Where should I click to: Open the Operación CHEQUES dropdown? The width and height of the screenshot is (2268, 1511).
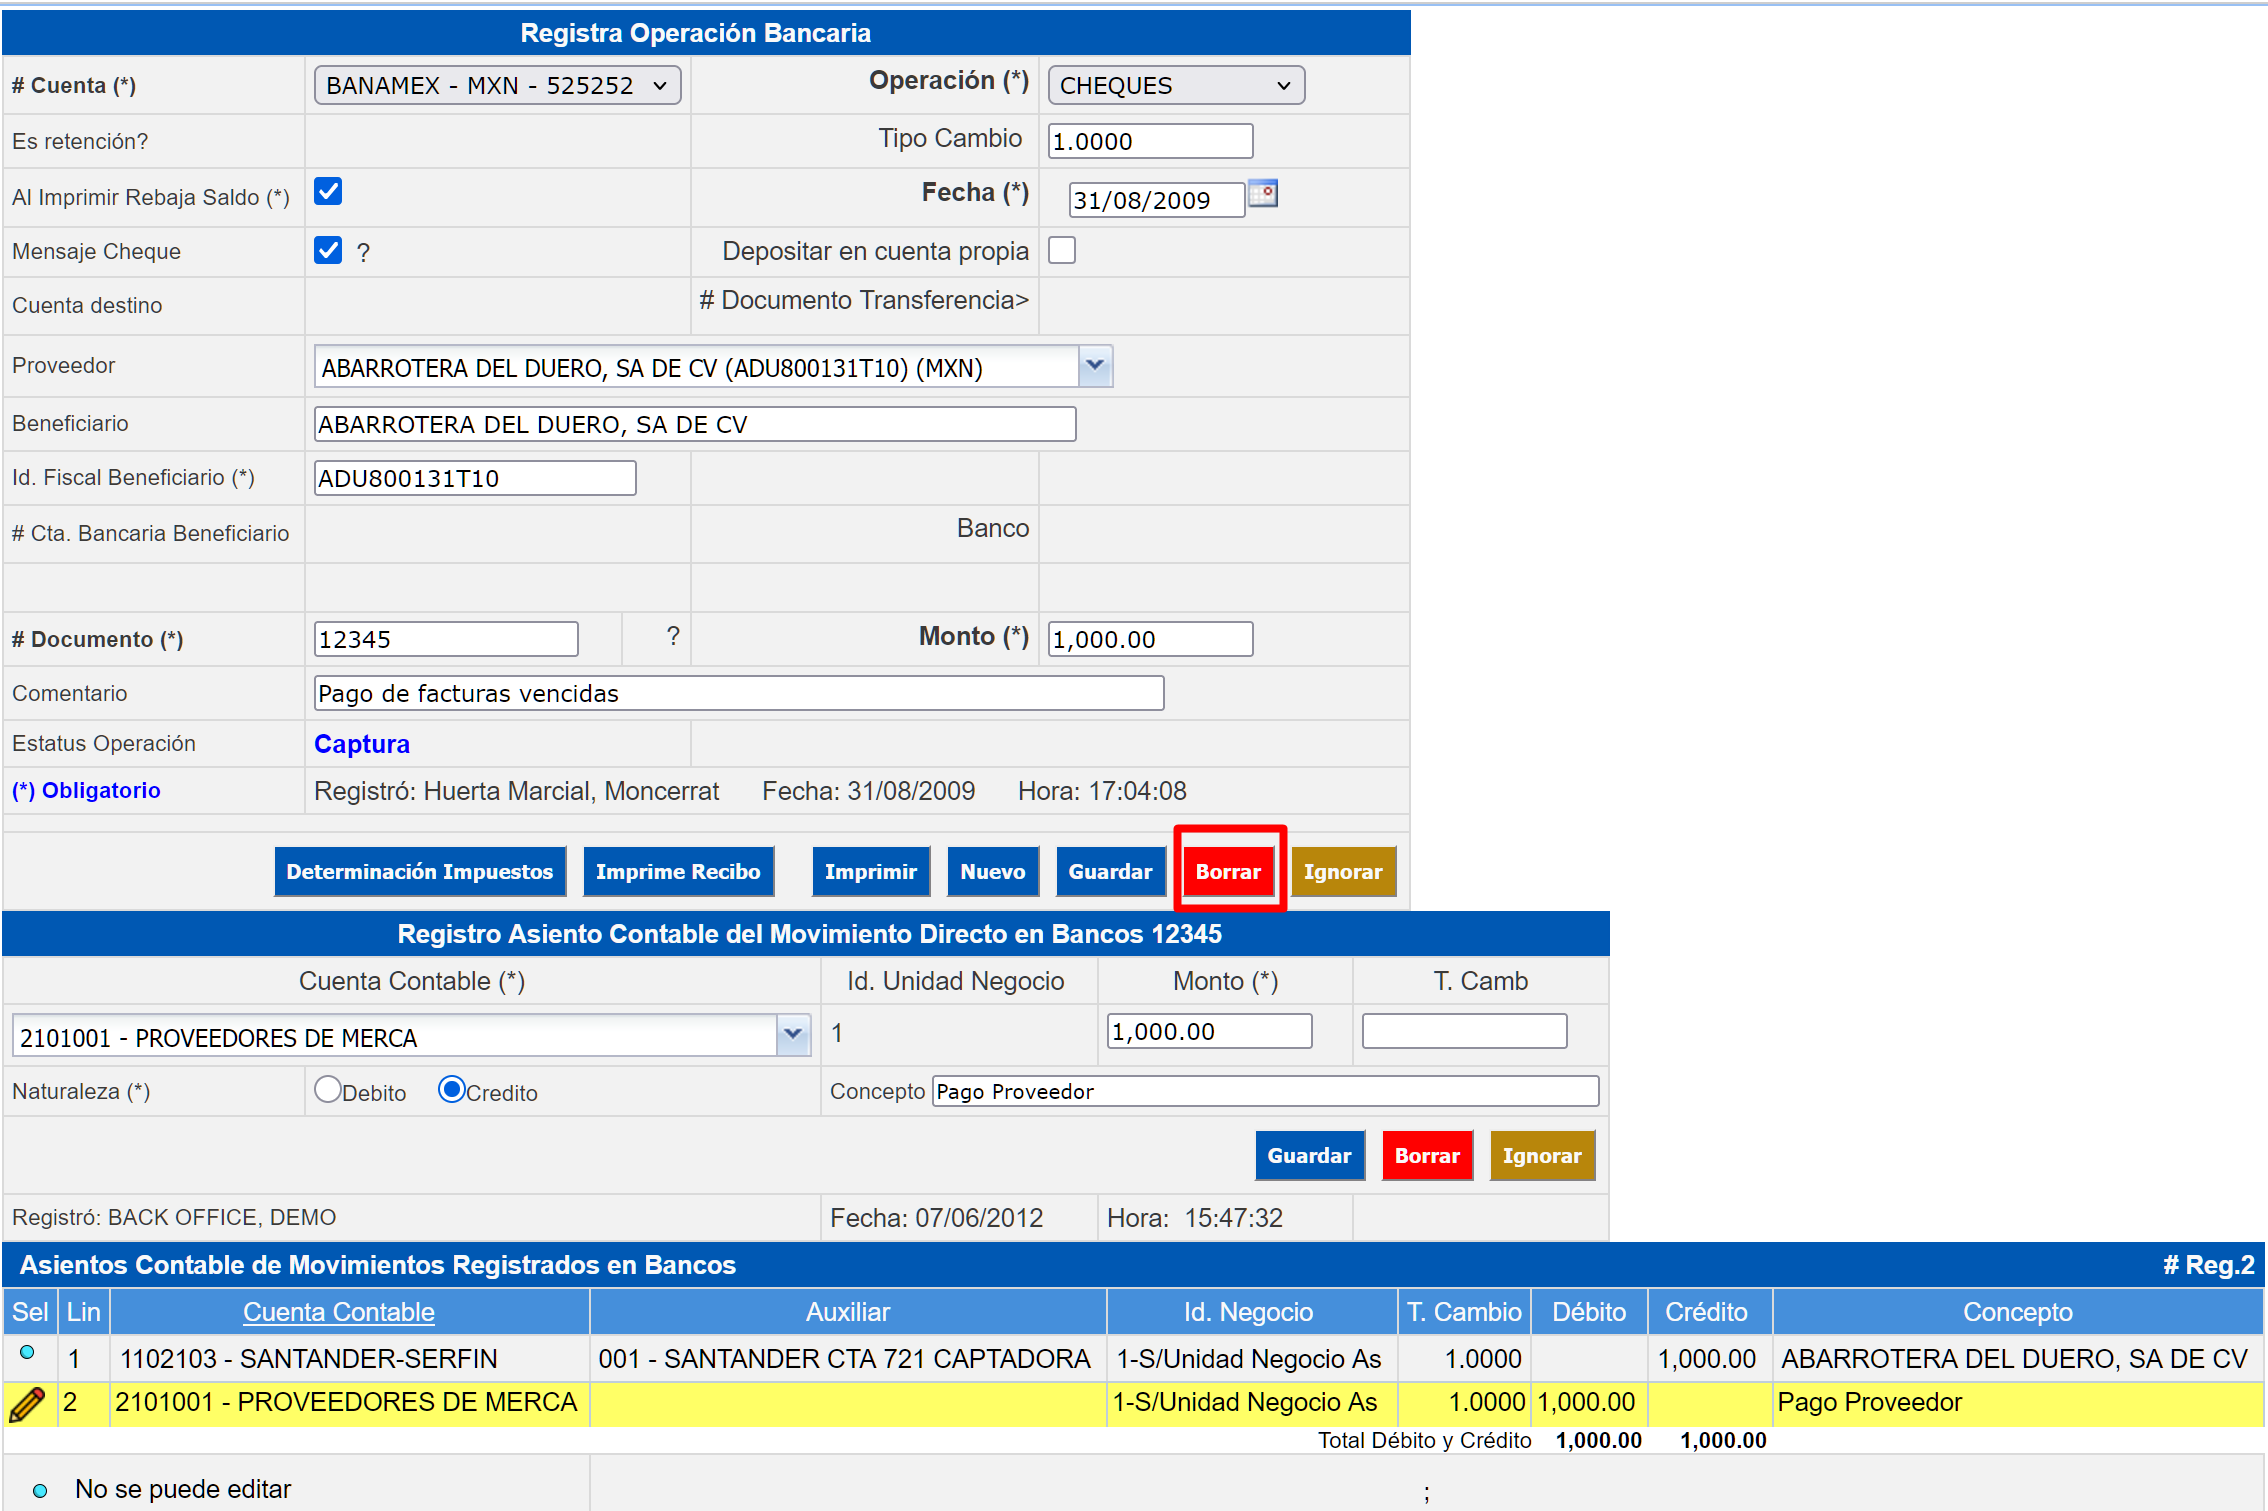point(1175,86)
